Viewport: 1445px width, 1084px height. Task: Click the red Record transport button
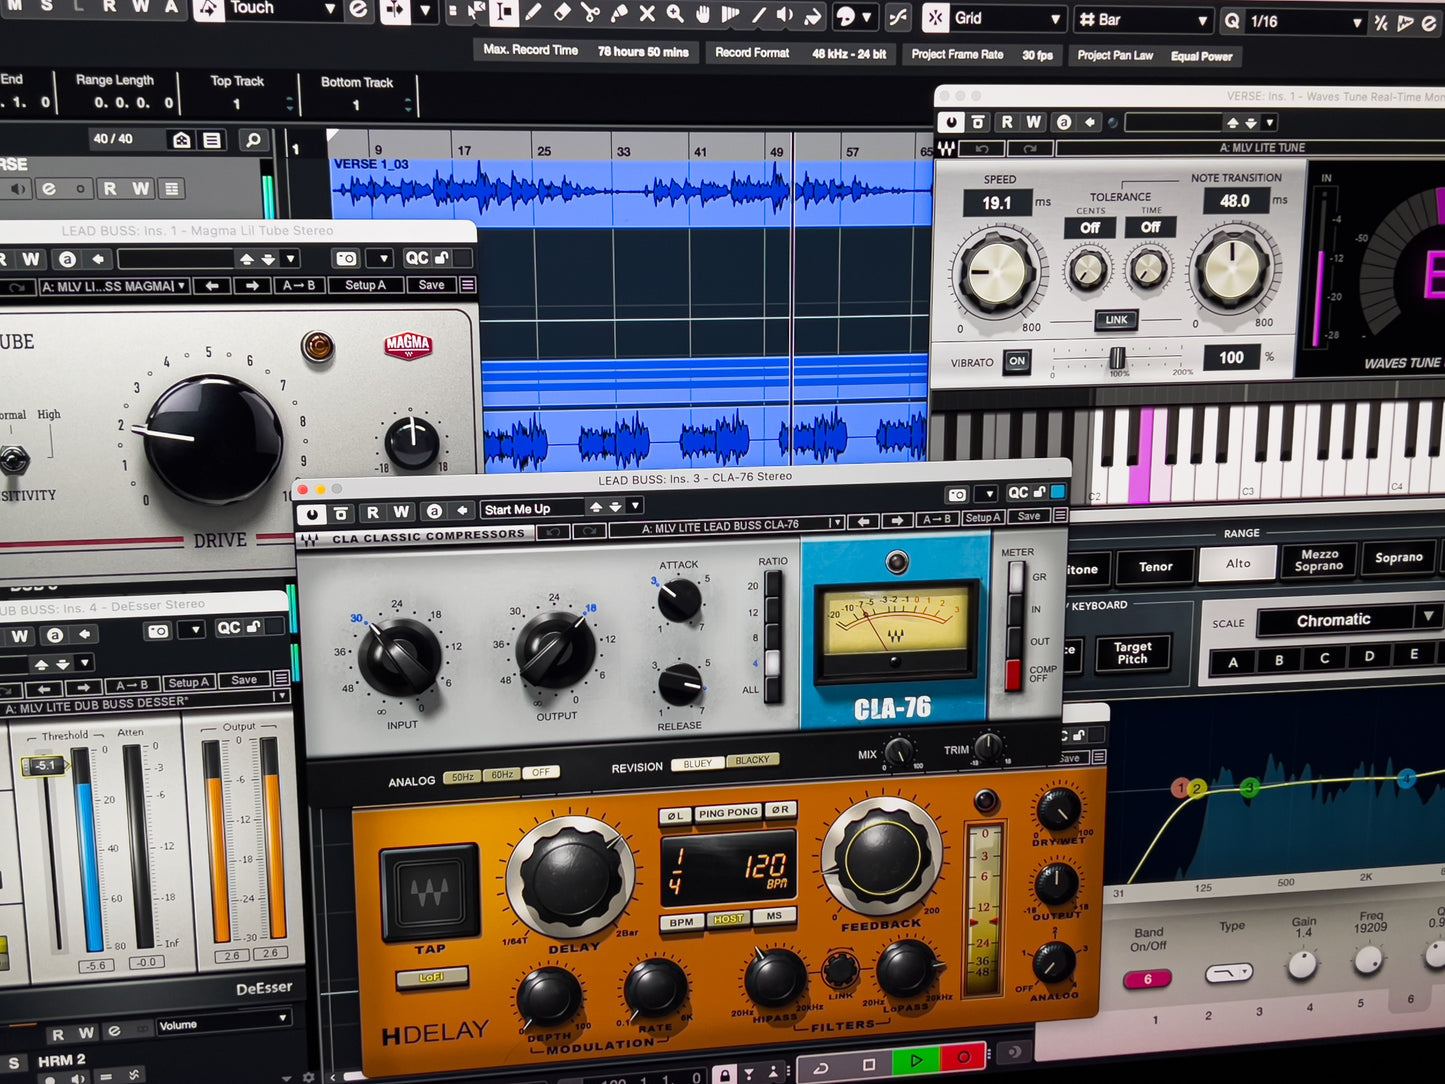[963, 1057]
